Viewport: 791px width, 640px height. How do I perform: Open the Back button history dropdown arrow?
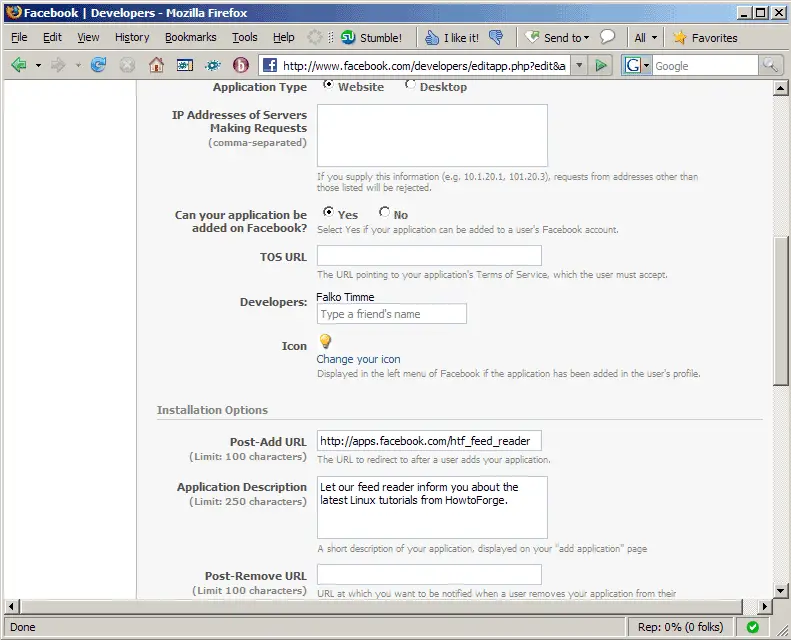coord(38,66)
